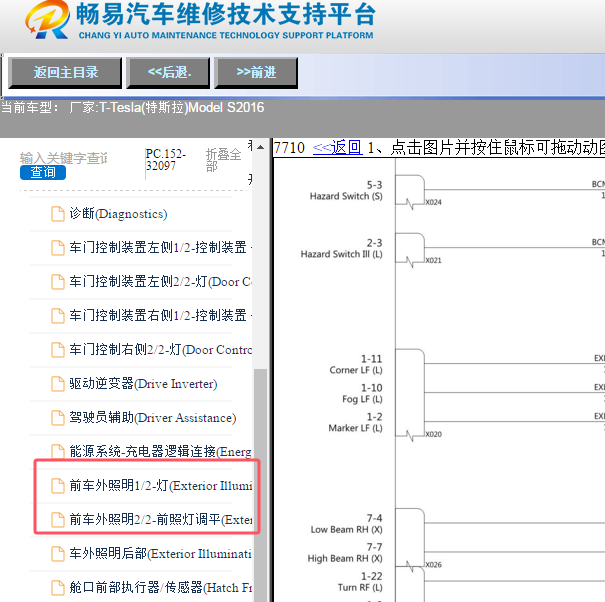Click the sidebar scrollbar up arrow
This screenshot has width=605, height=602.
(x=261, y=147)
